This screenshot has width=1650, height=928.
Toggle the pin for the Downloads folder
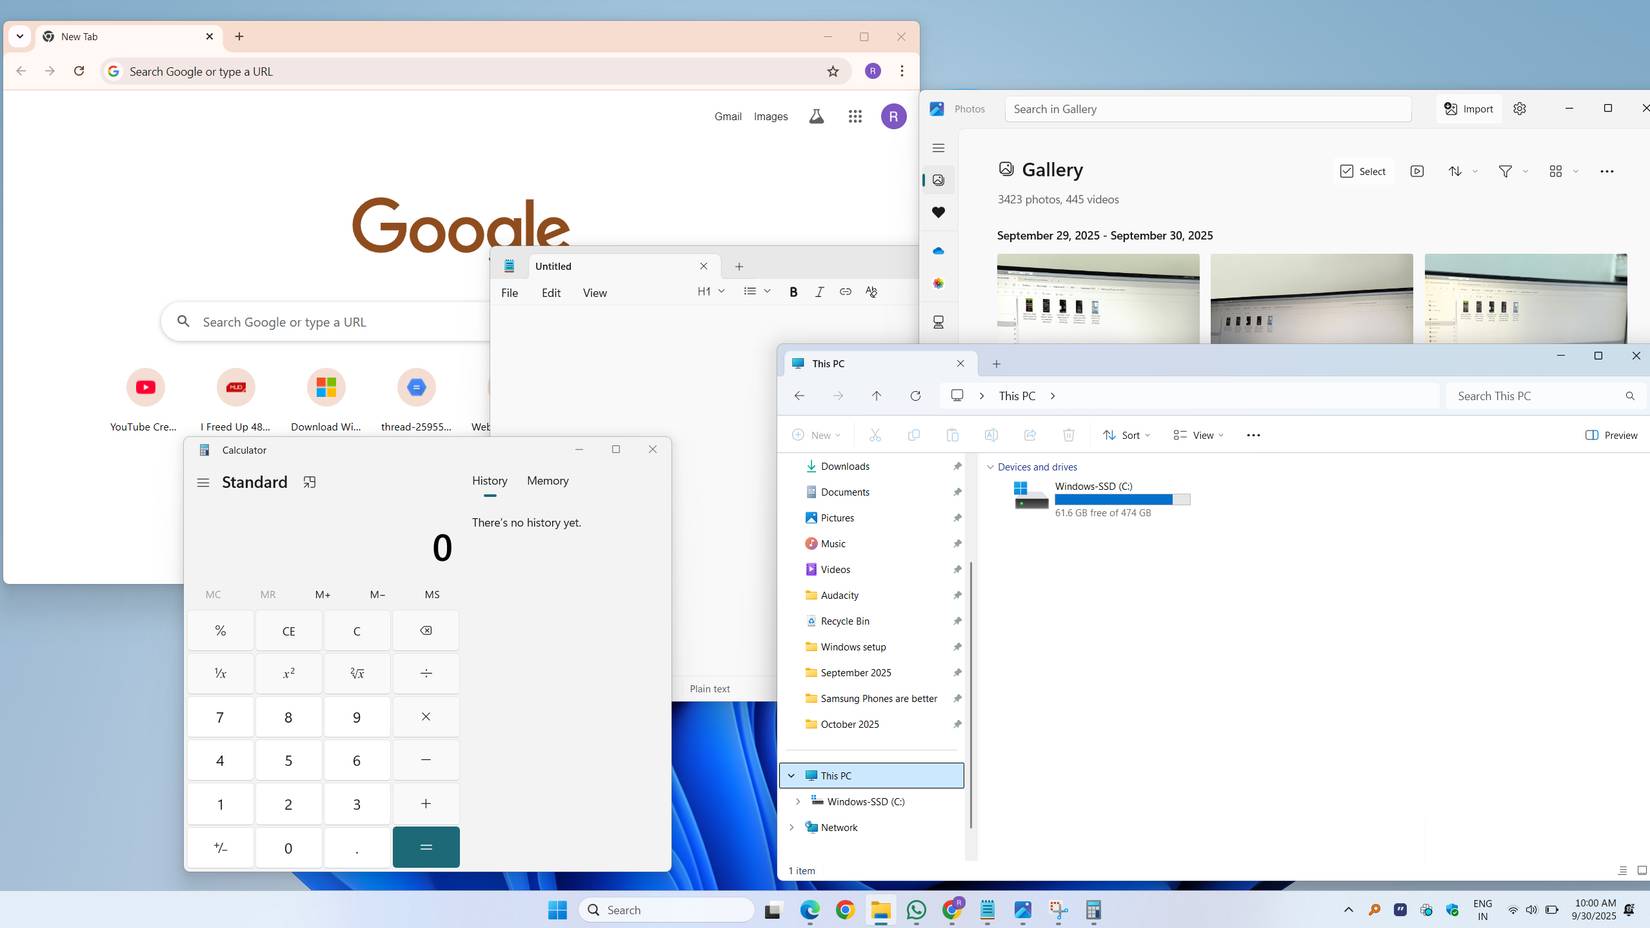click(957, 466)
